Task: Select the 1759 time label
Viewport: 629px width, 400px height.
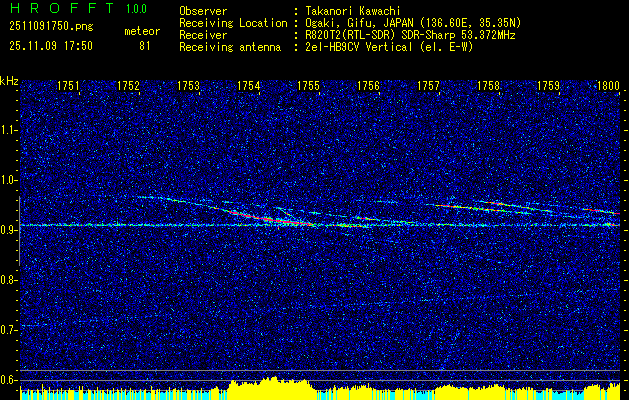Action: click(548, 86)
